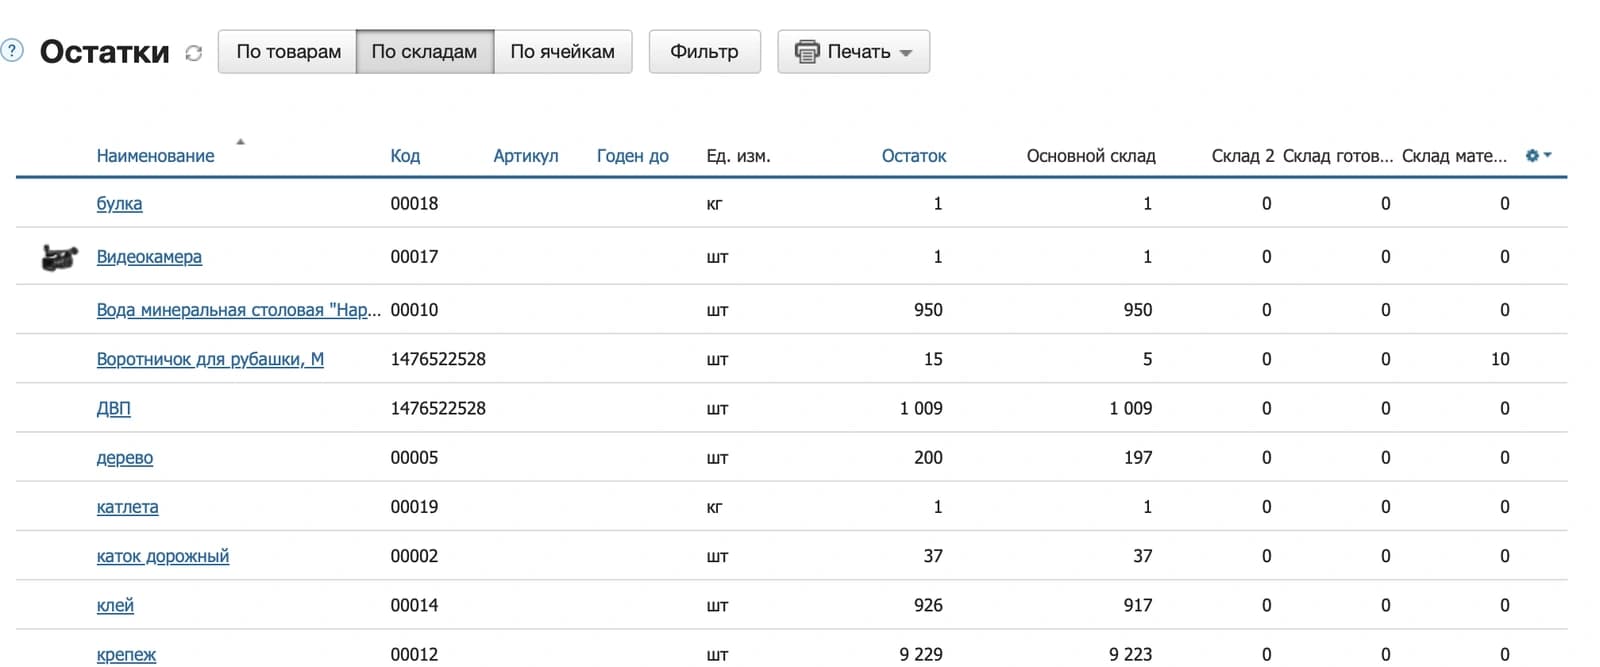
Task: Sort by the Код column
Action: click(x=405, y=156)
